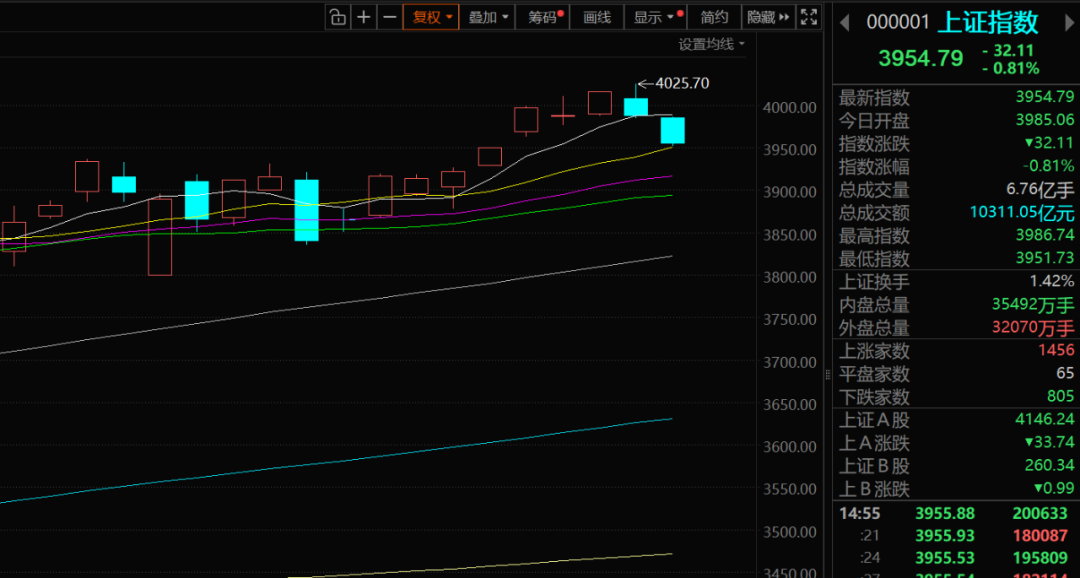Enter fullscreen with the expand icon

[x=810, y=17]
